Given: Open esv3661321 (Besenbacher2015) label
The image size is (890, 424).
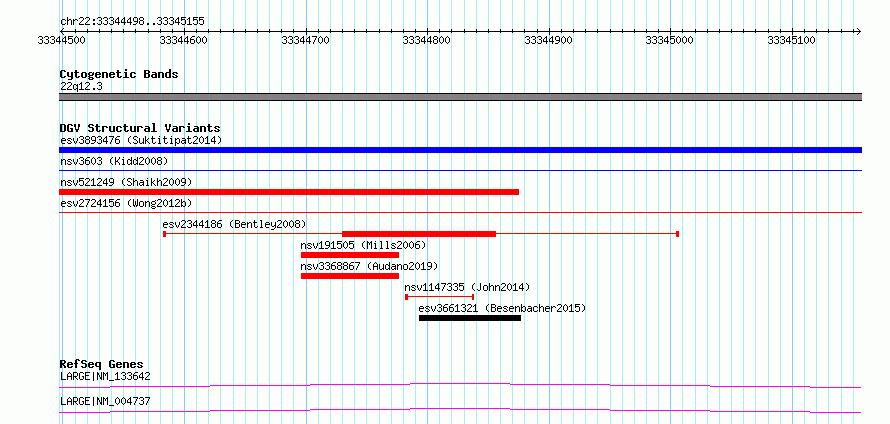Looking at the screenshot, I should (502, 308).
